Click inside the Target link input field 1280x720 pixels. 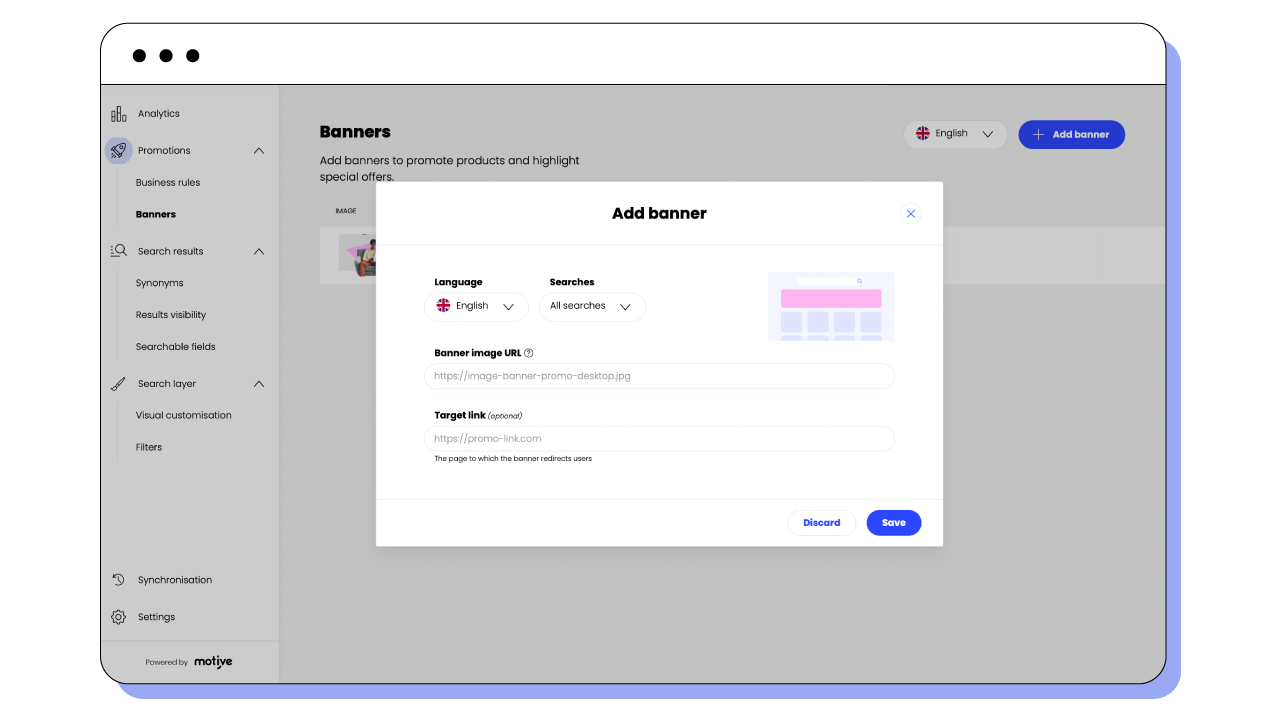(x=659, y=438)
